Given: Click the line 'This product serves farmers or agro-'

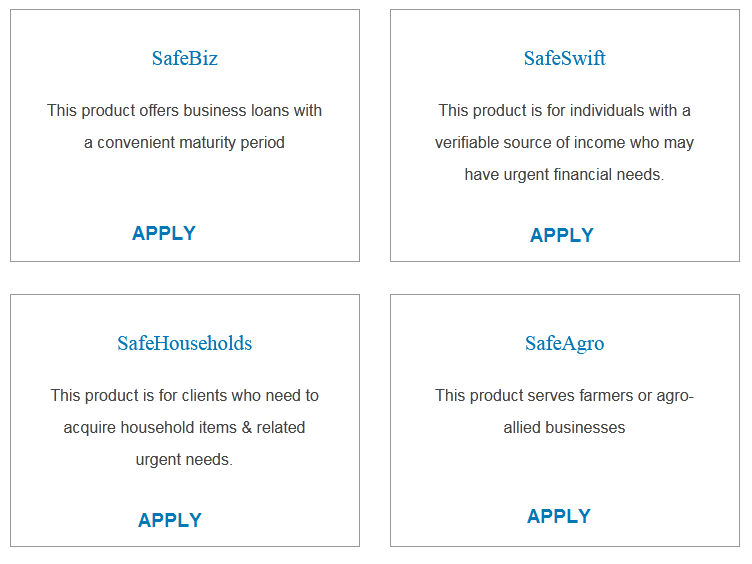Looking at the screenshot, I should 564,396.
